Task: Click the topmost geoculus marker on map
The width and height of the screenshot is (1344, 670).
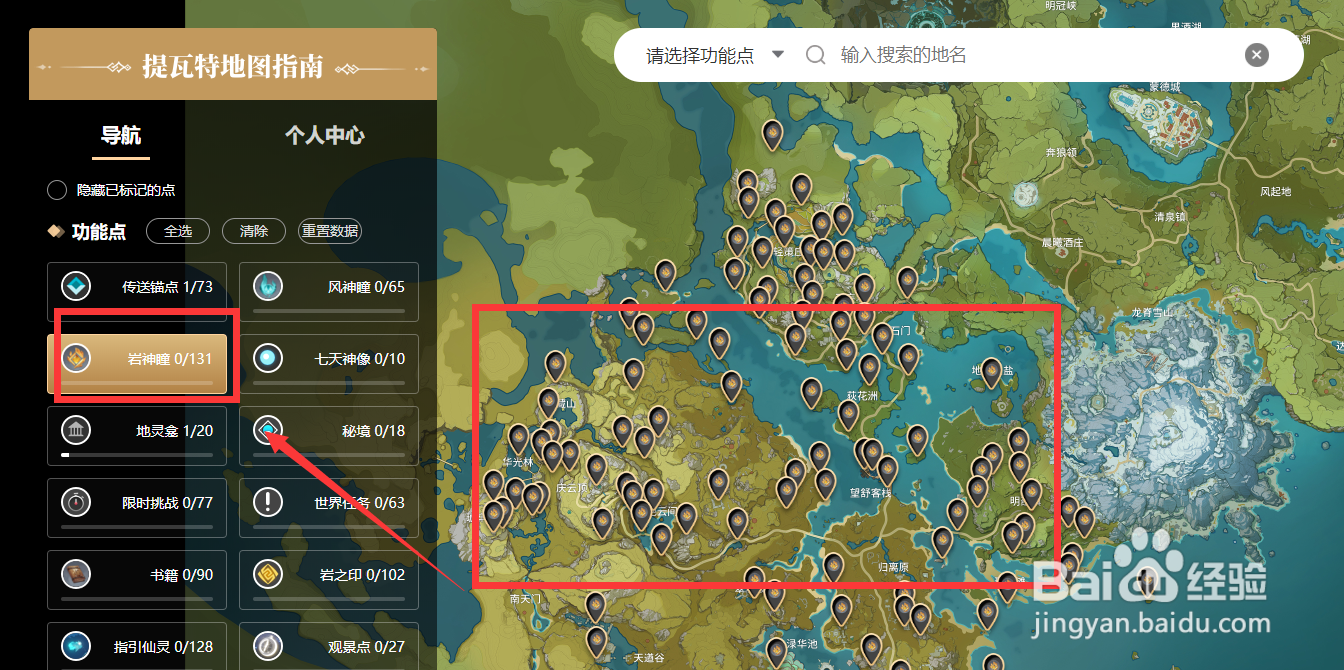Action: [772, 134]
